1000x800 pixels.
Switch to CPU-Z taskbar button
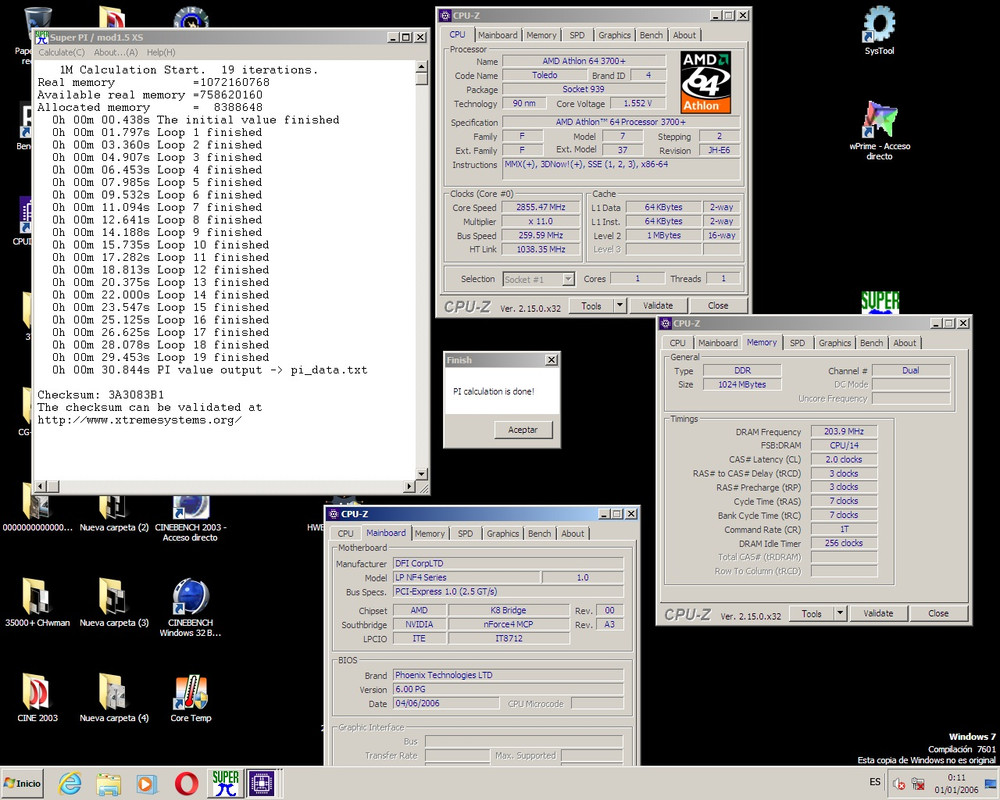[x=262, y=783]
